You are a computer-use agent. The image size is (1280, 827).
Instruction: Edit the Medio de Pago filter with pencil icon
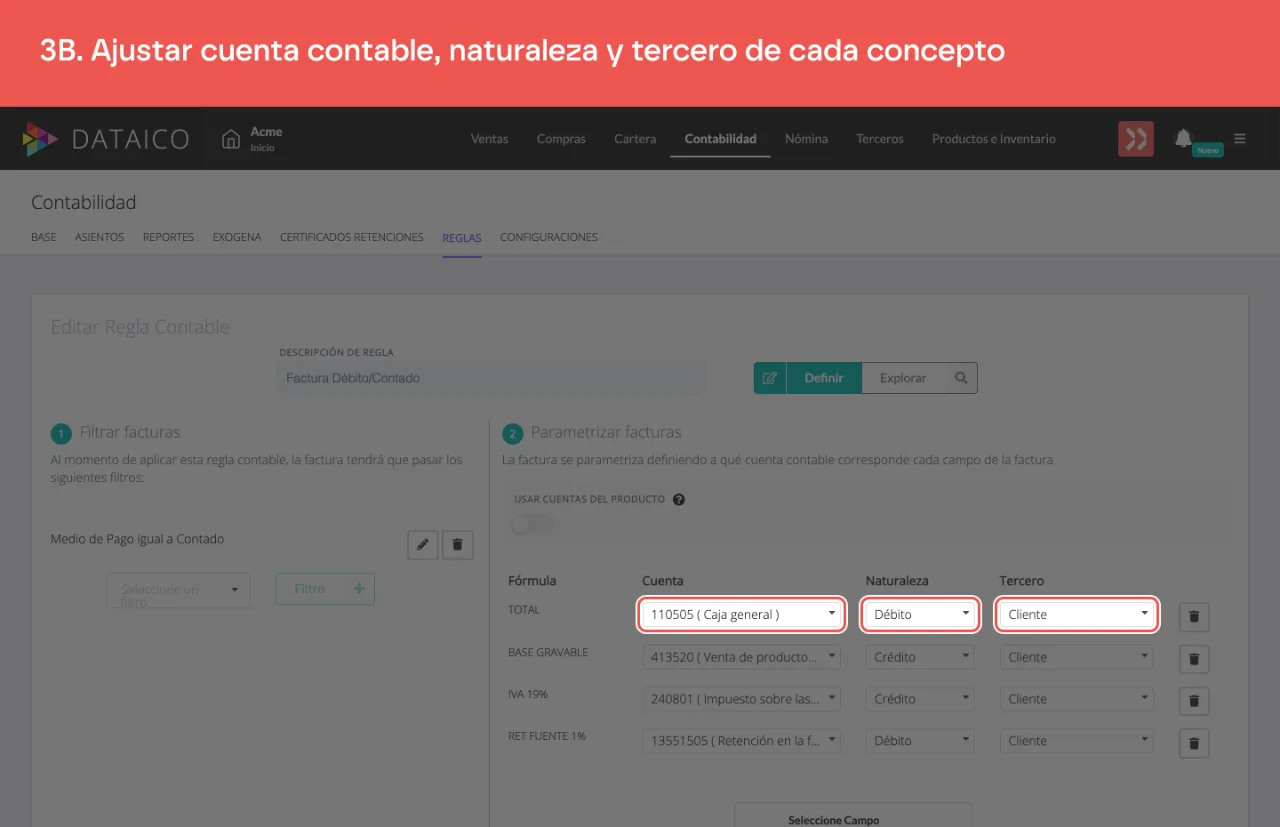(423, 544)
